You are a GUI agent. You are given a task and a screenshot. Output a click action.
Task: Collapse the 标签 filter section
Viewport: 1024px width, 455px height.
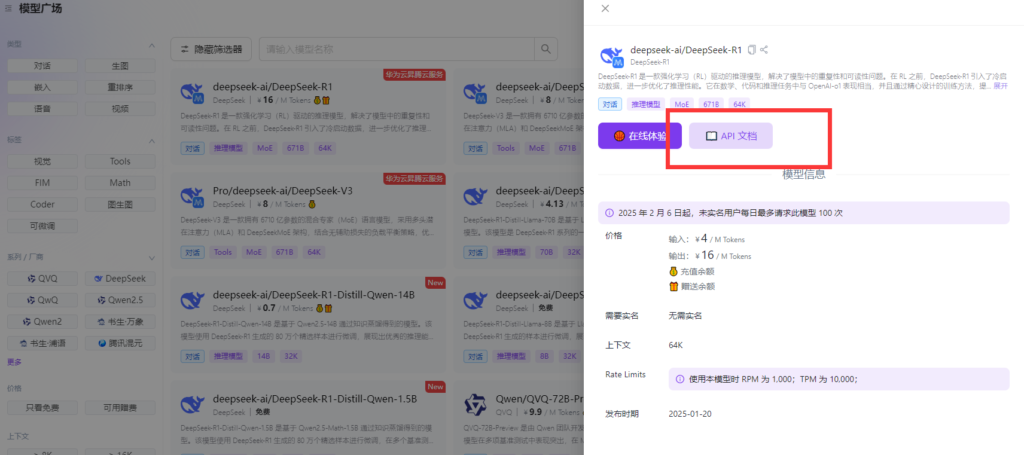pos(152,141)
